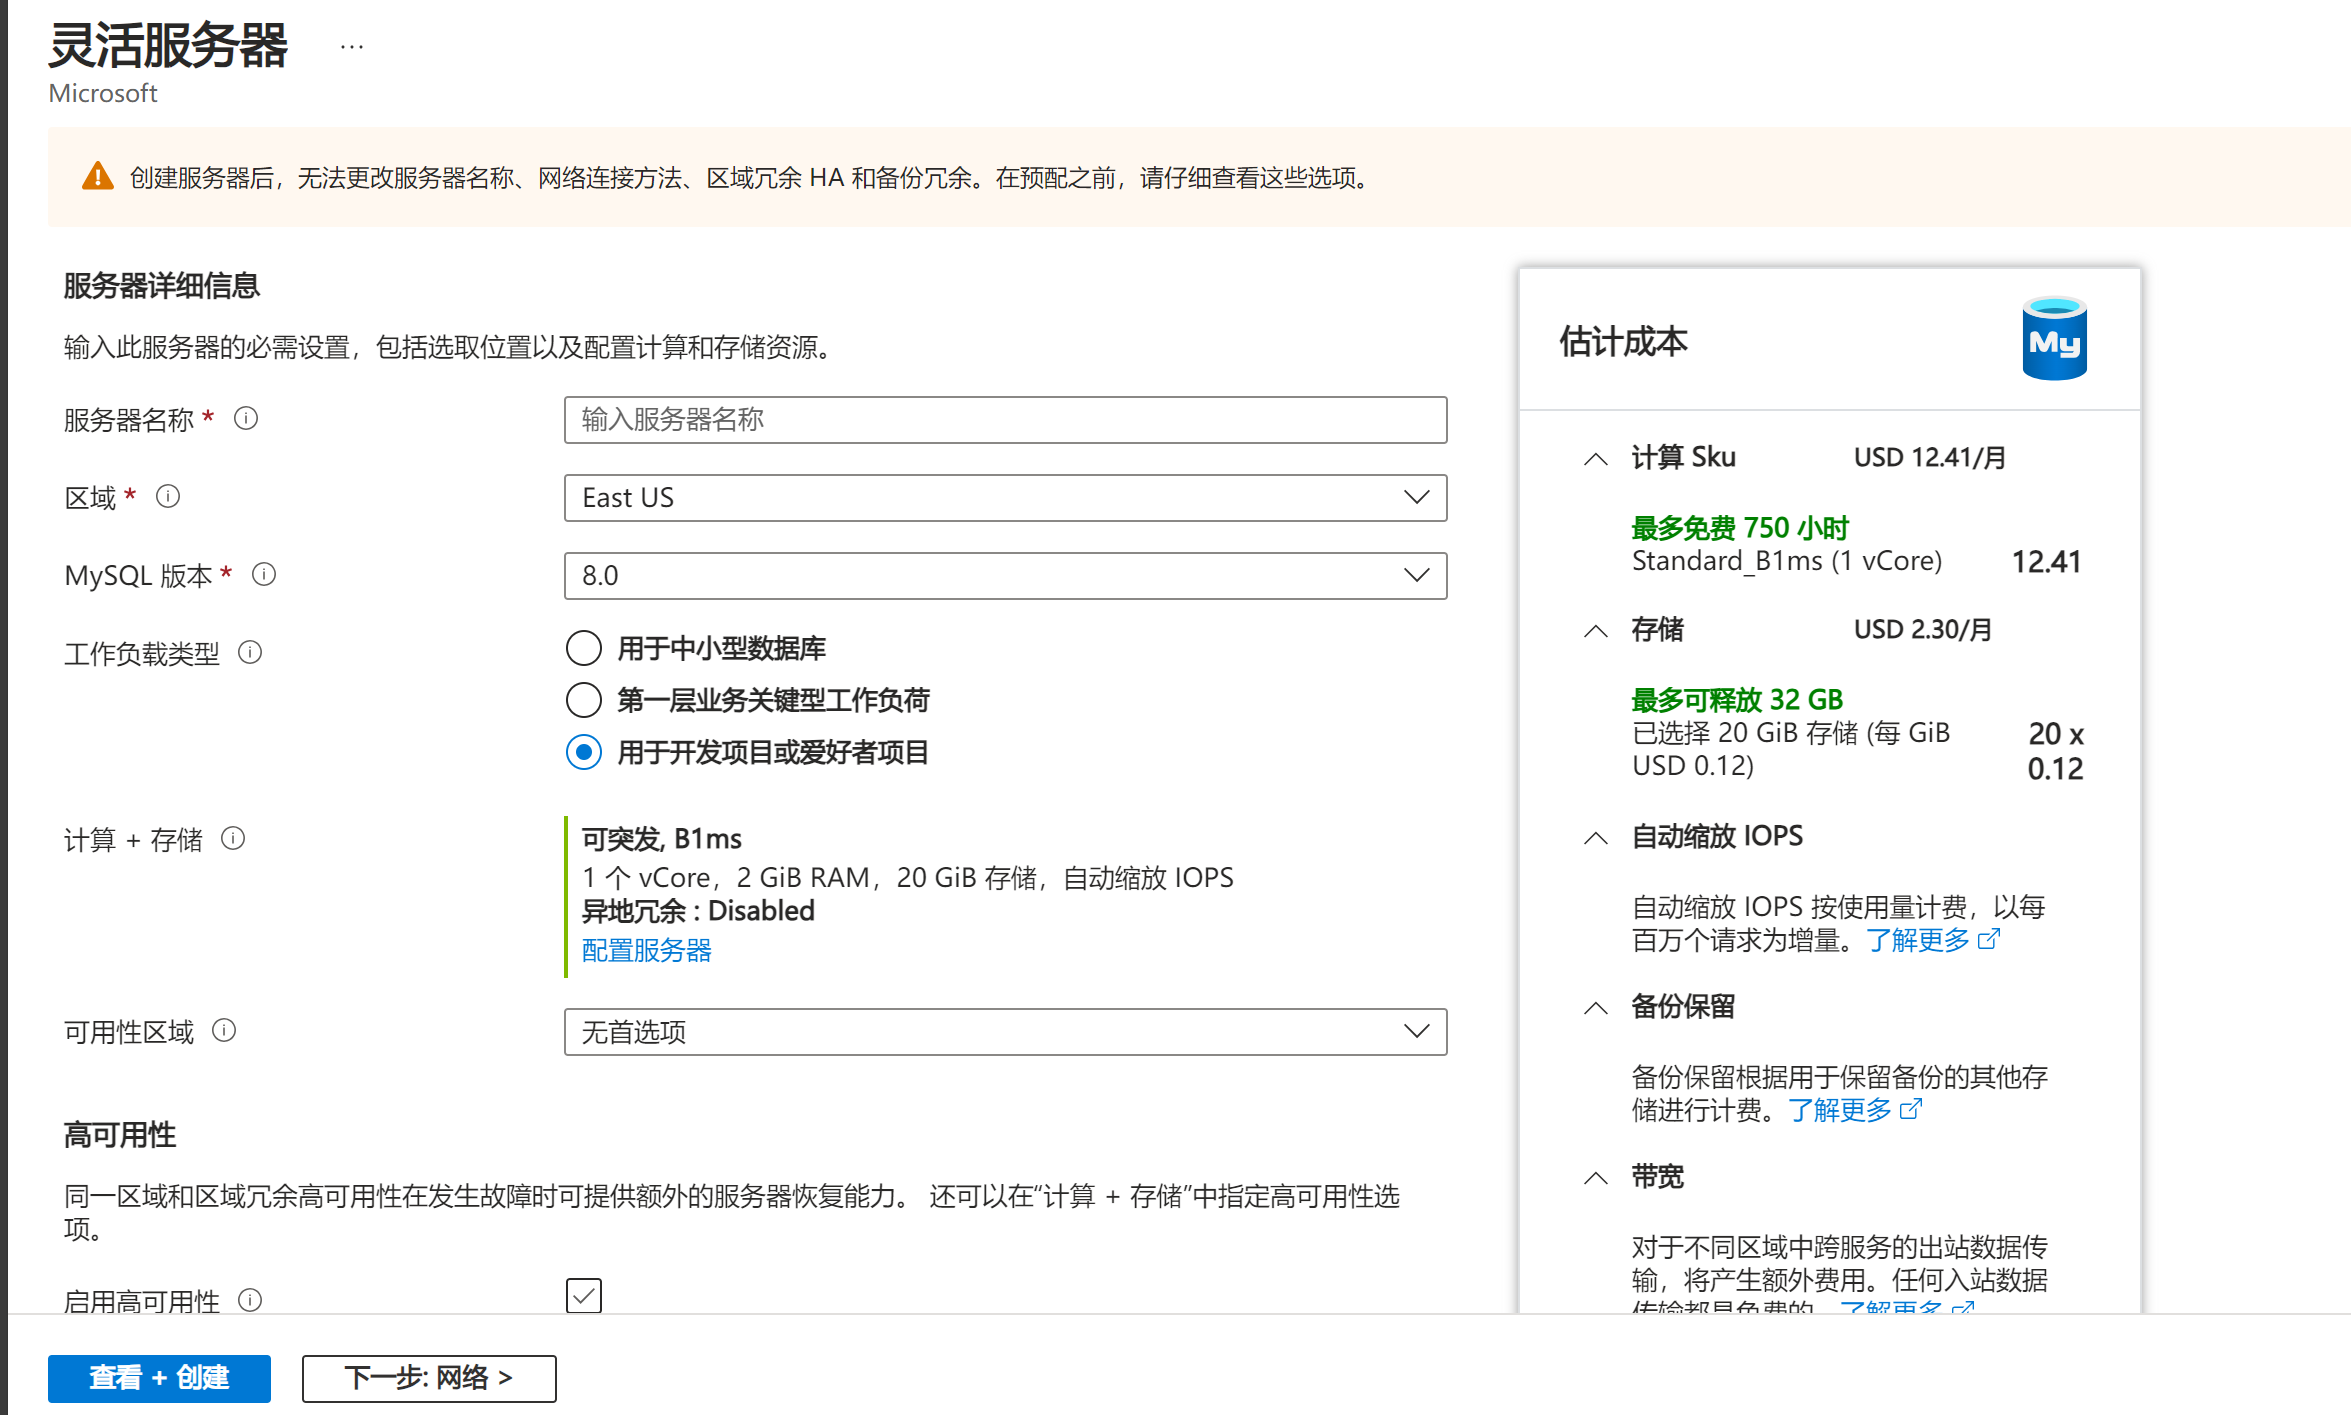Open the 配置服务器 link

pos(647,950)
